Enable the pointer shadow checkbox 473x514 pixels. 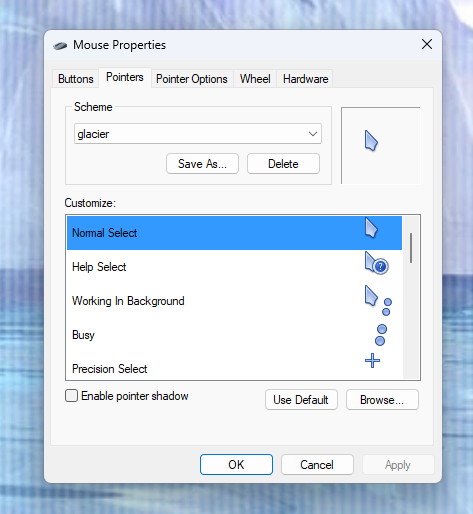[71, 396]
